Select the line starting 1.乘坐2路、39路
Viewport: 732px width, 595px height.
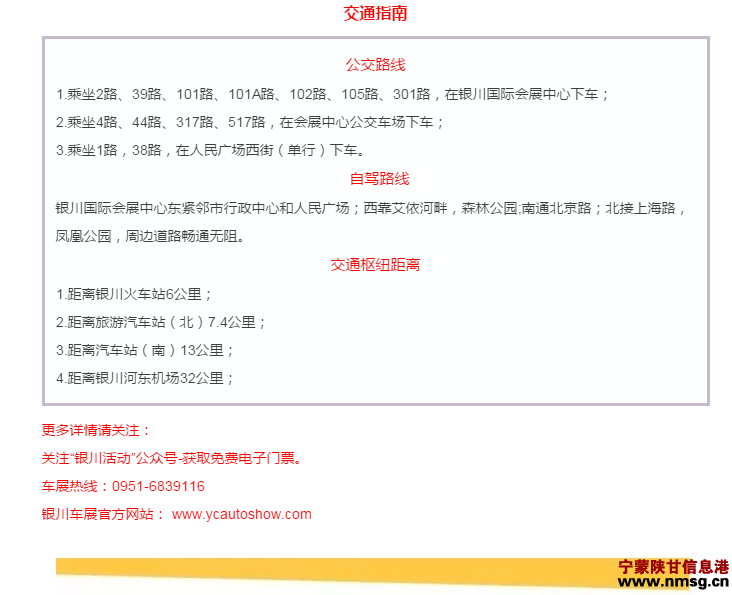pyautogui.click(x=332, y=94)
